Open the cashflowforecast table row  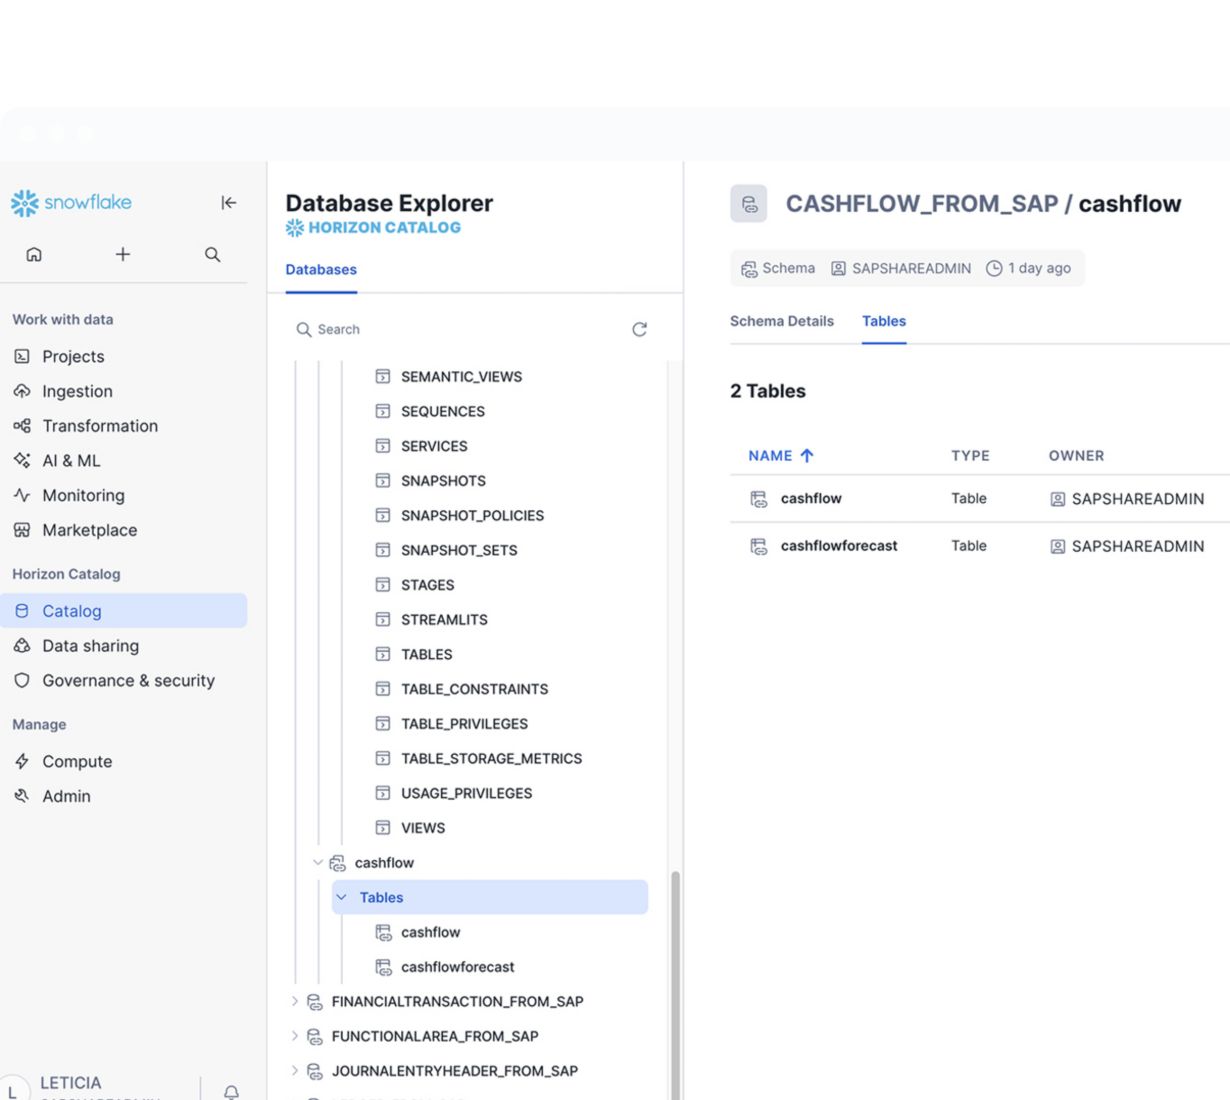(838, 546)
